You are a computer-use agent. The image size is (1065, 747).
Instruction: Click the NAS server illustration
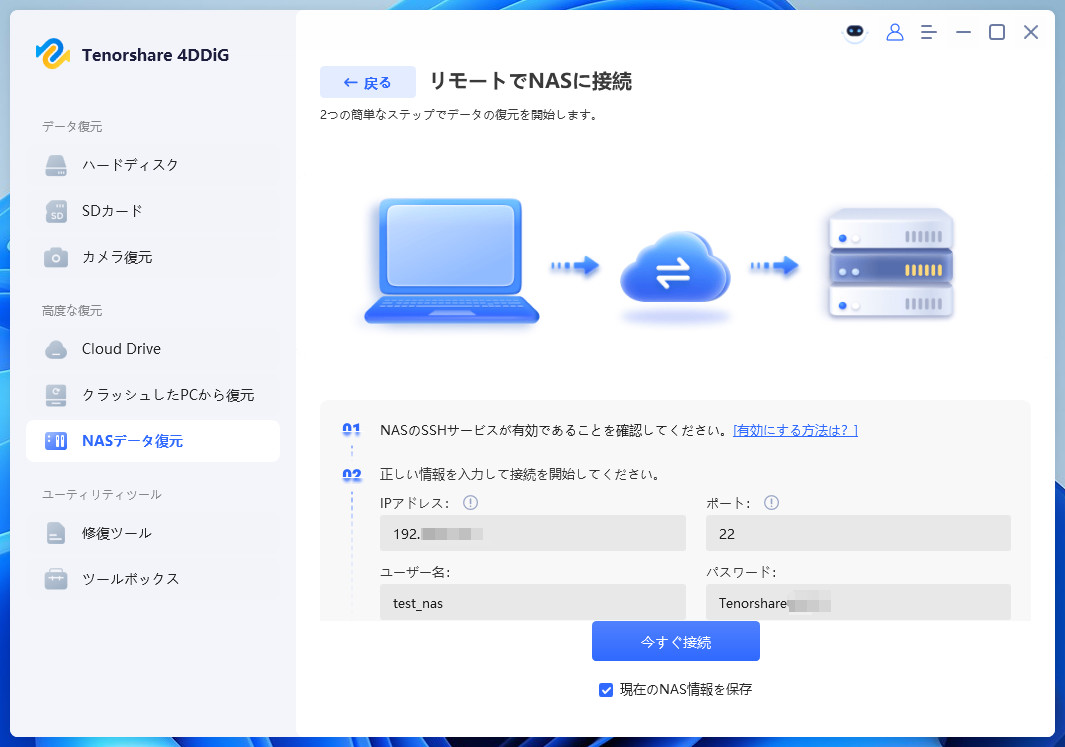pos(891,263)
